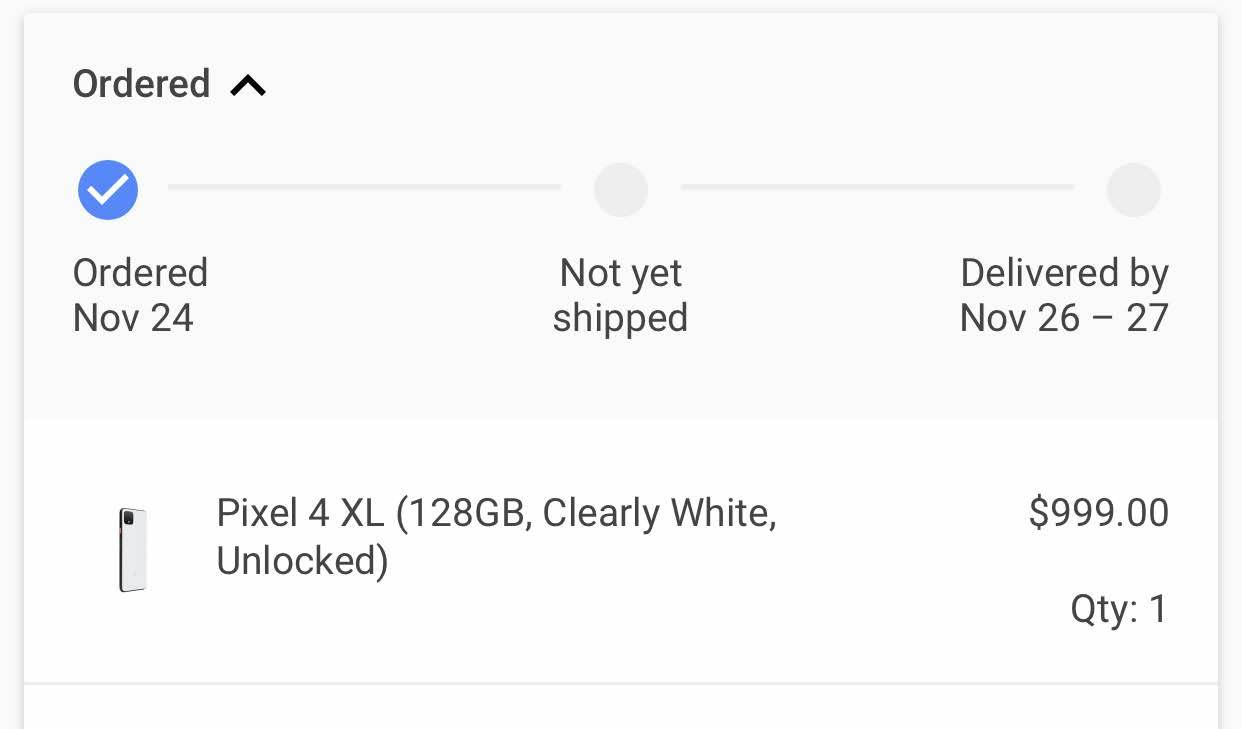Click the blue checkmark order-placed icon
Screen dimensions: 1242x729
click(108, 190)
